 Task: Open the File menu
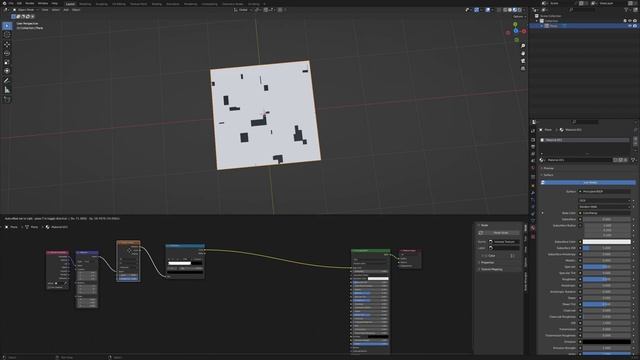(x=11, y=3)
